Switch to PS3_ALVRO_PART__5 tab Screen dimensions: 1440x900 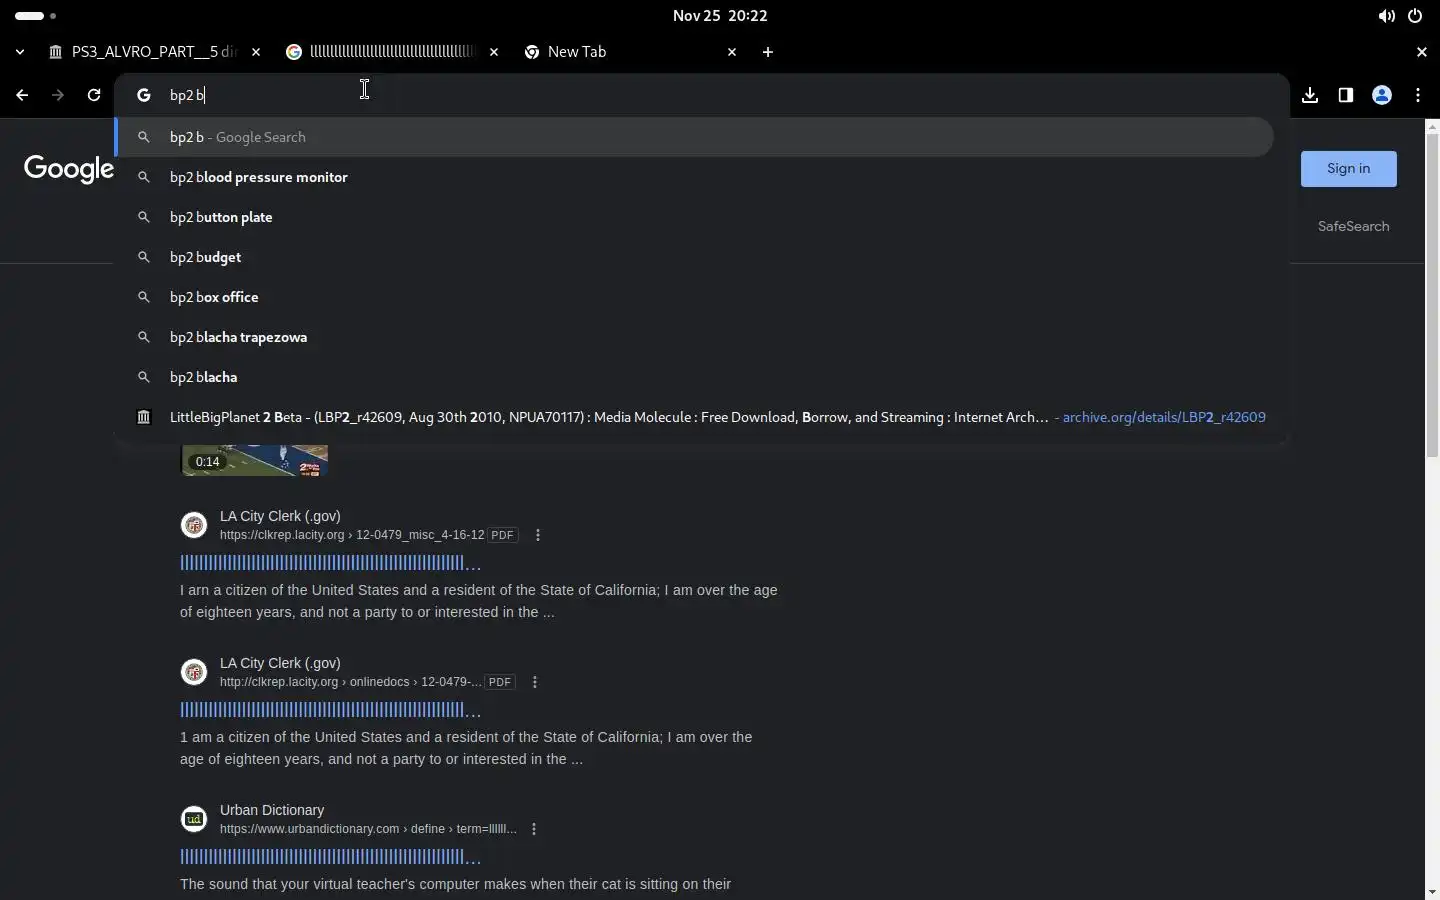(155, 52)
